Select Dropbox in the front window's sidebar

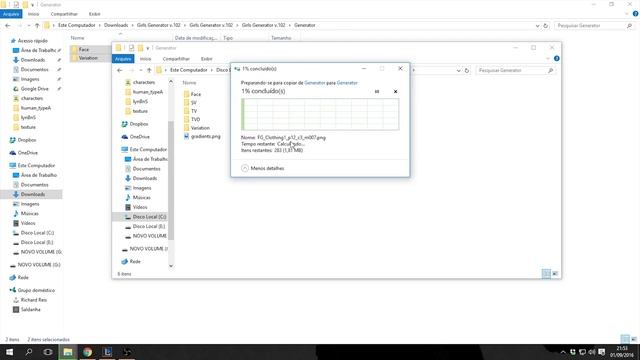pyautogui.click(x=135, y=124)
